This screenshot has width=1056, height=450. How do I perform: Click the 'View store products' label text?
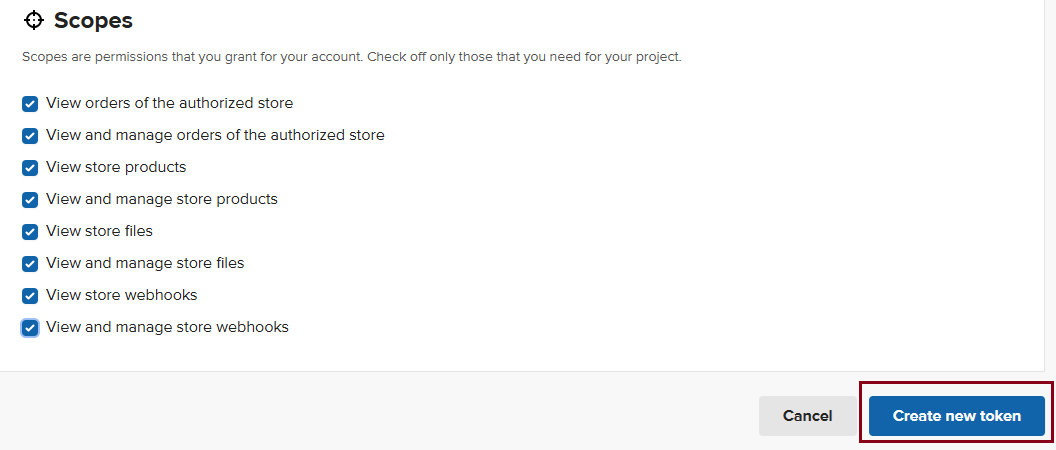click(116, 167)
